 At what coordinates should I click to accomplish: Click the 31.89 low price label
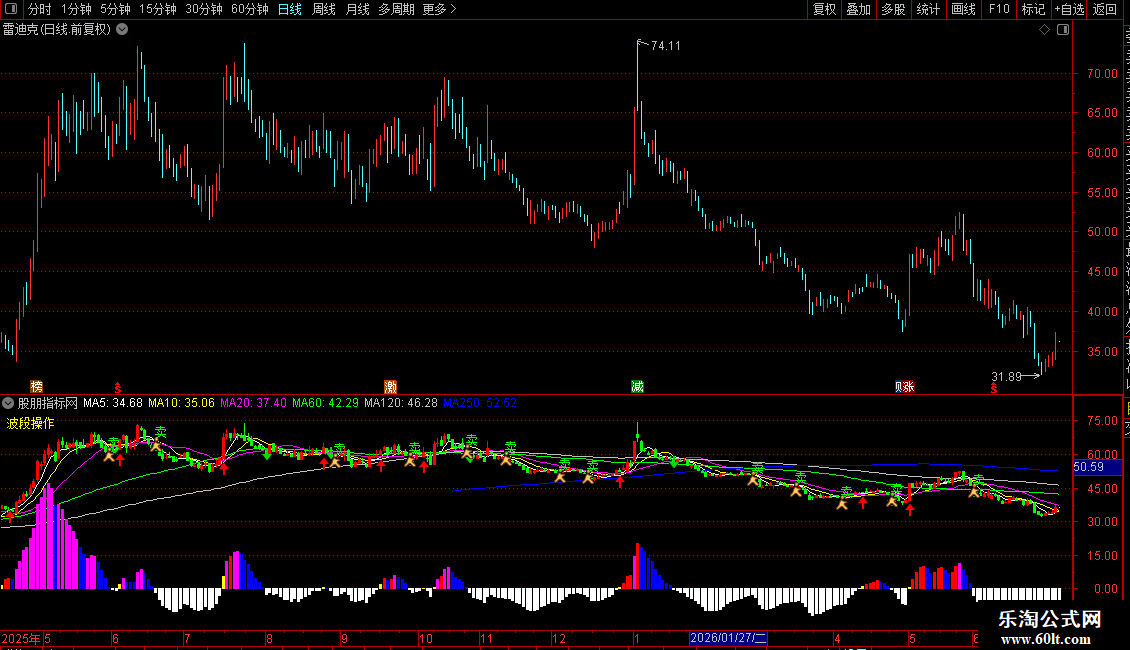[x=1006, y=376]
